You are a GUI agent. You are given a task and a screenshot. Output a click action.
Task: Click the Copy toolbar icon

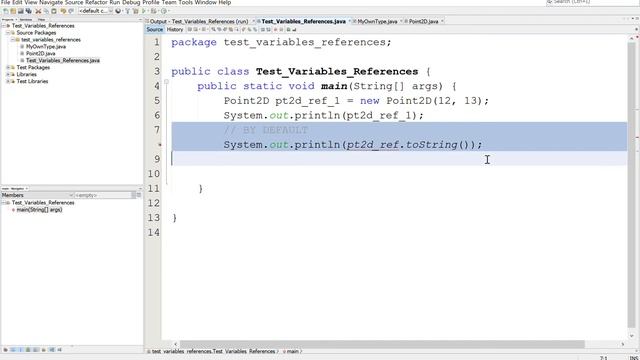[46, 11]
